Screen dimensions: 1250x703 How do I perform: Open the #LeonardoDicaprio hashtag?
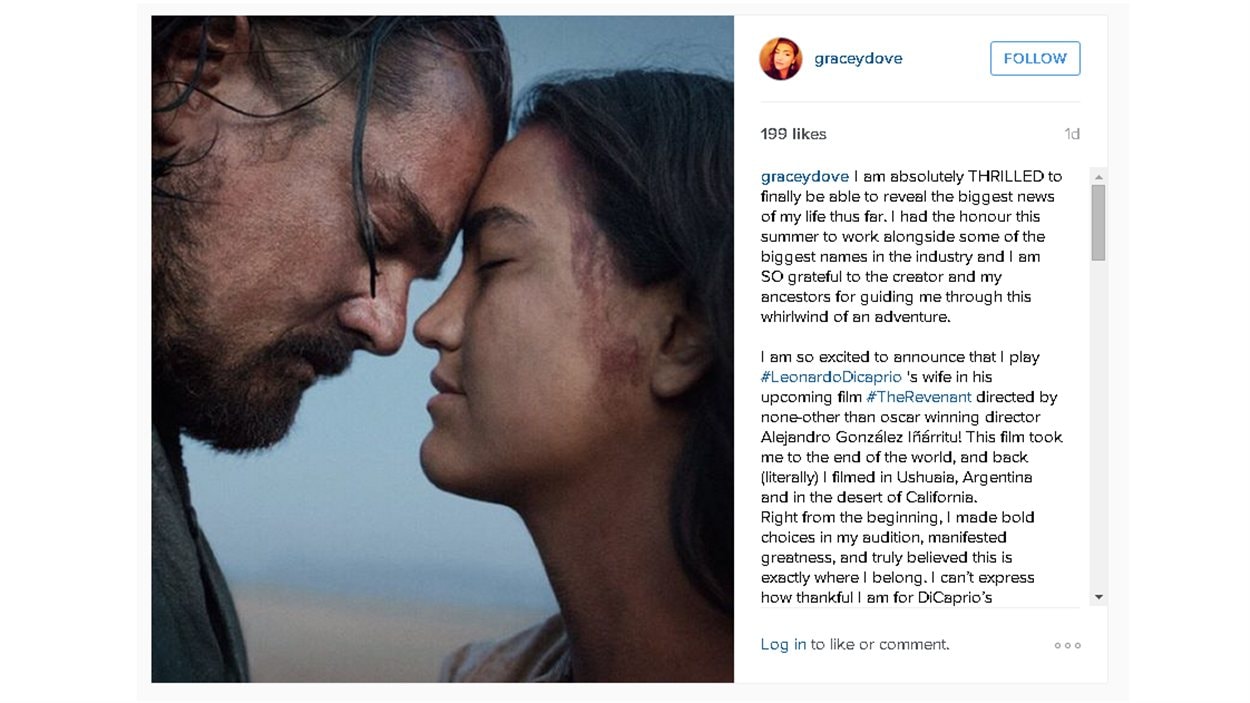coord(831,377)
